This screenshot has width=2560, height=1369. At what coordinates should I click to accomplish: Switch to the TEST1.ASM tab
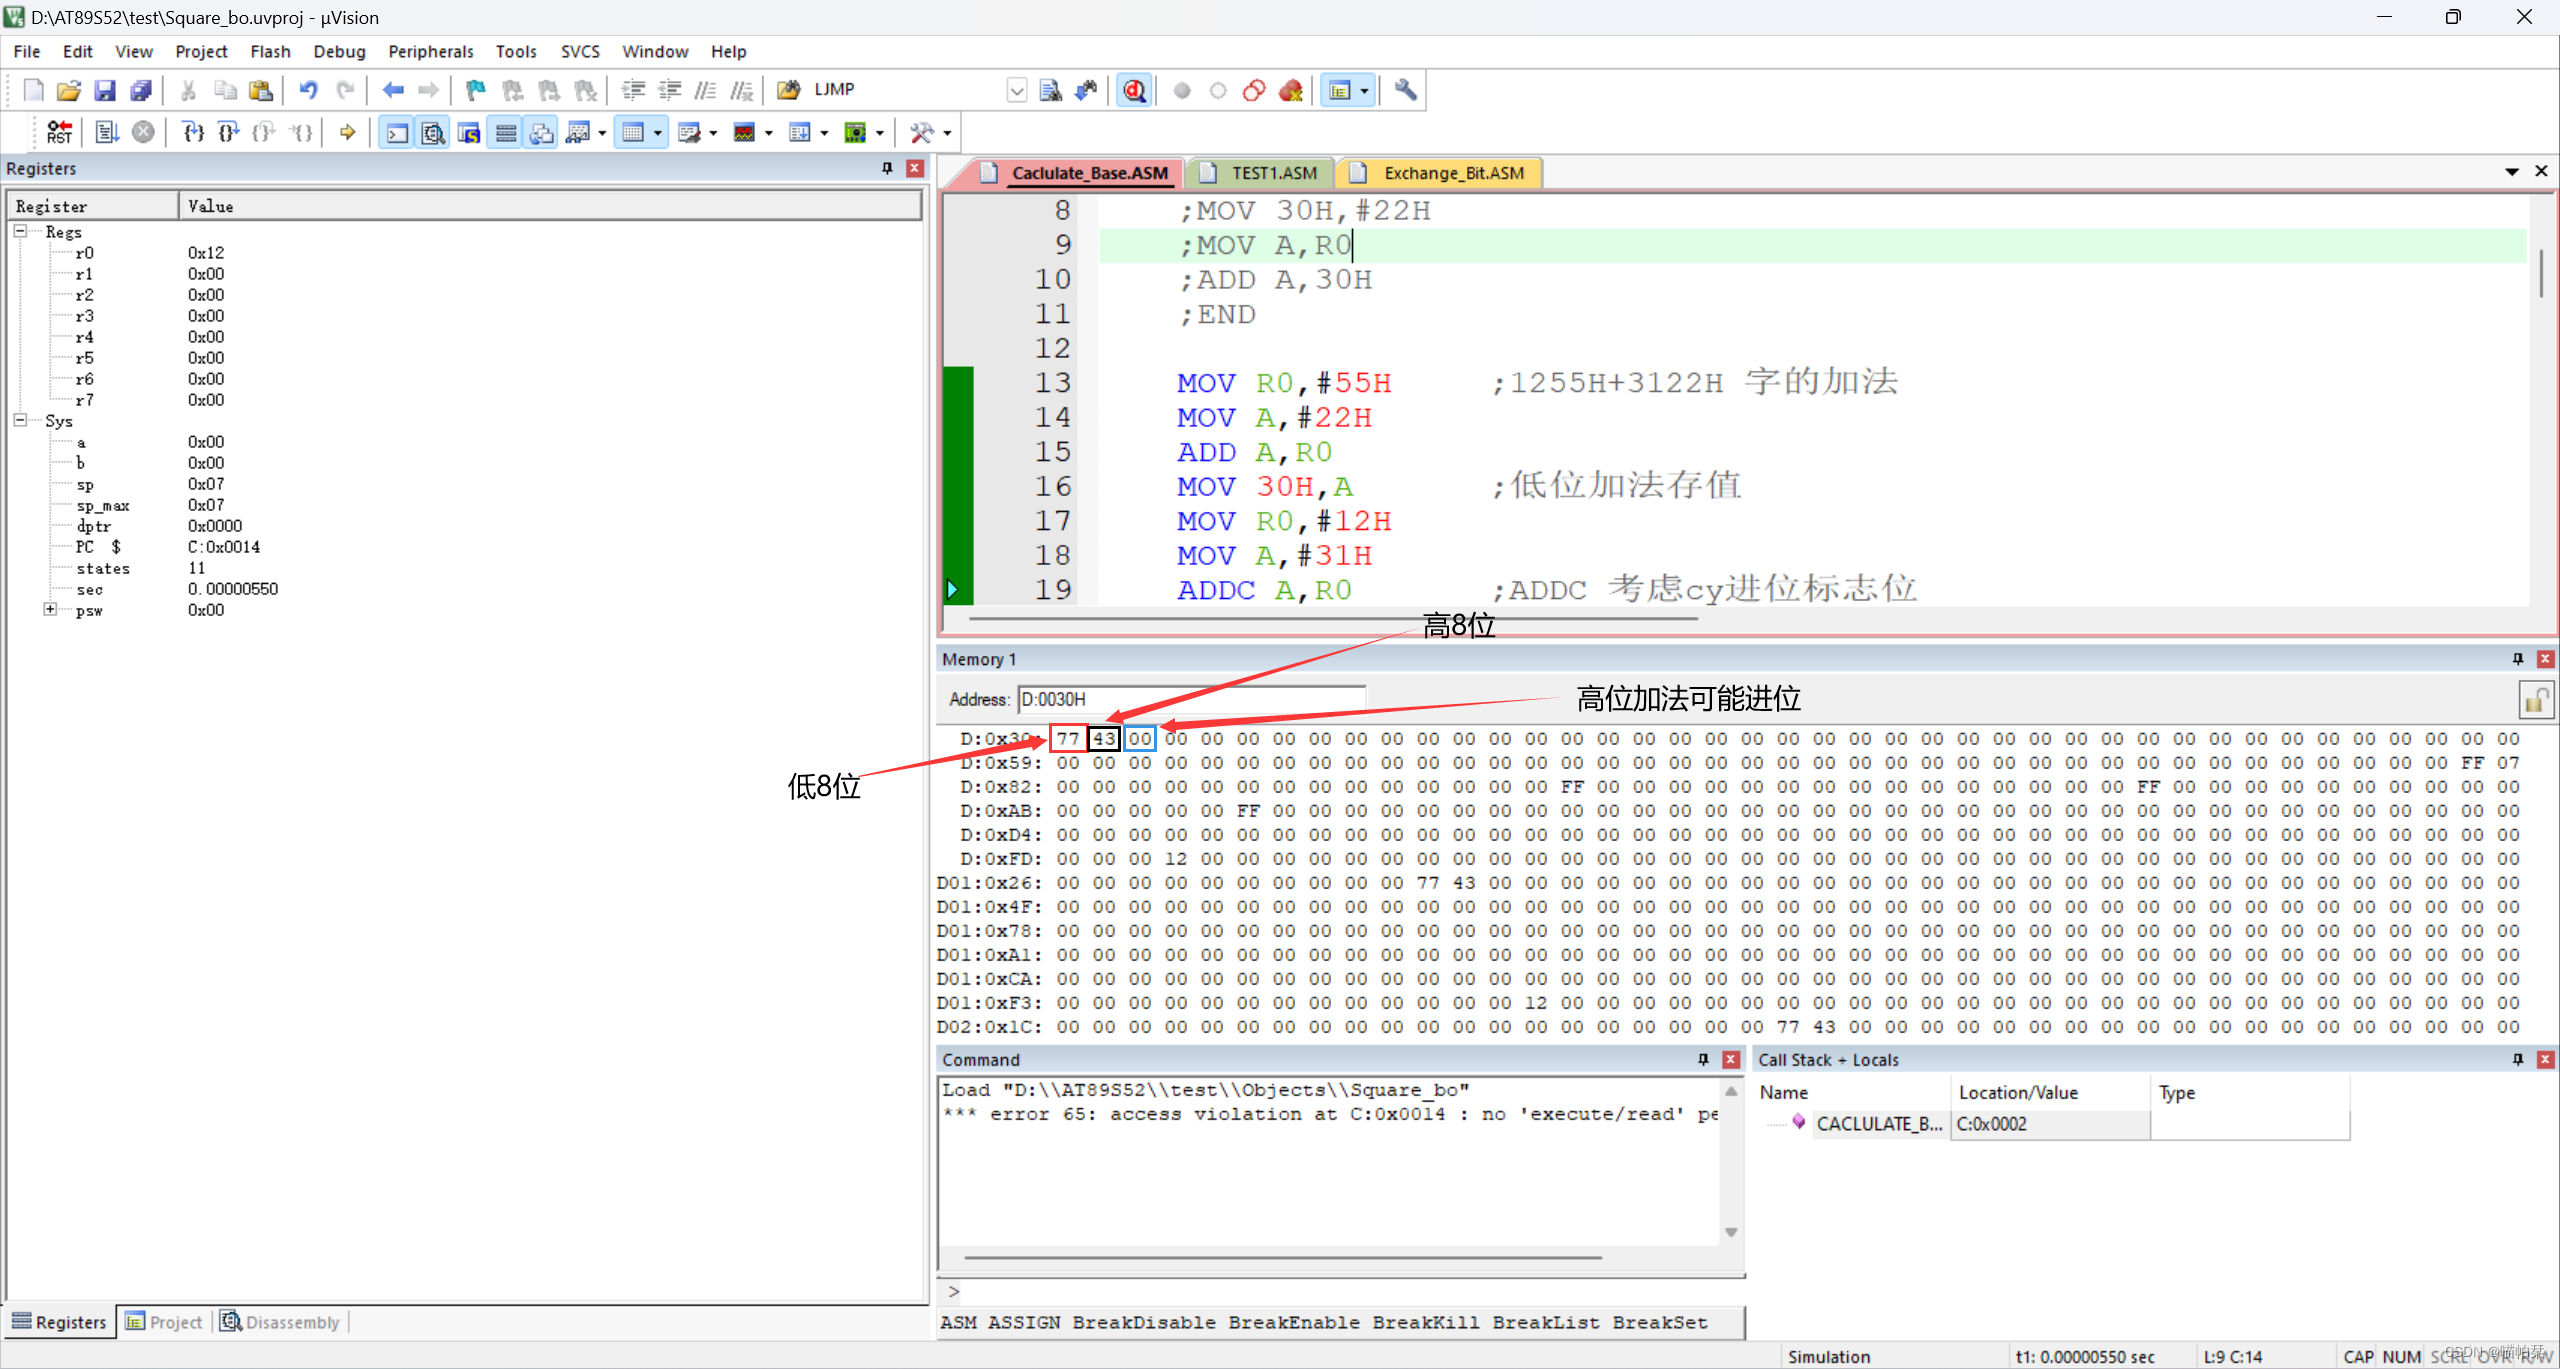coord(1272,173)
